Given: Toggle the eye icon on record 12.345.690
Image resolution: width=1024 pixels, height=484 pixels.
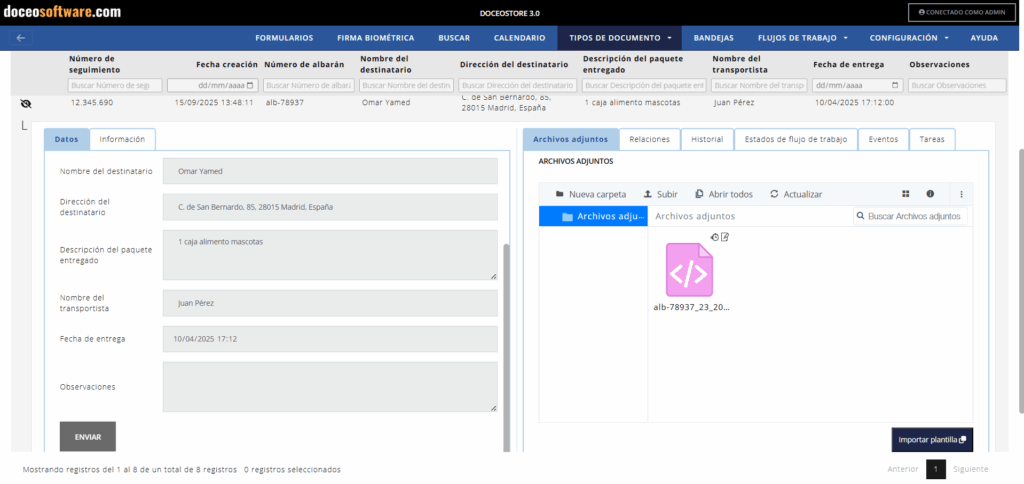Looking at the screenshot, I should pos(26,103).
